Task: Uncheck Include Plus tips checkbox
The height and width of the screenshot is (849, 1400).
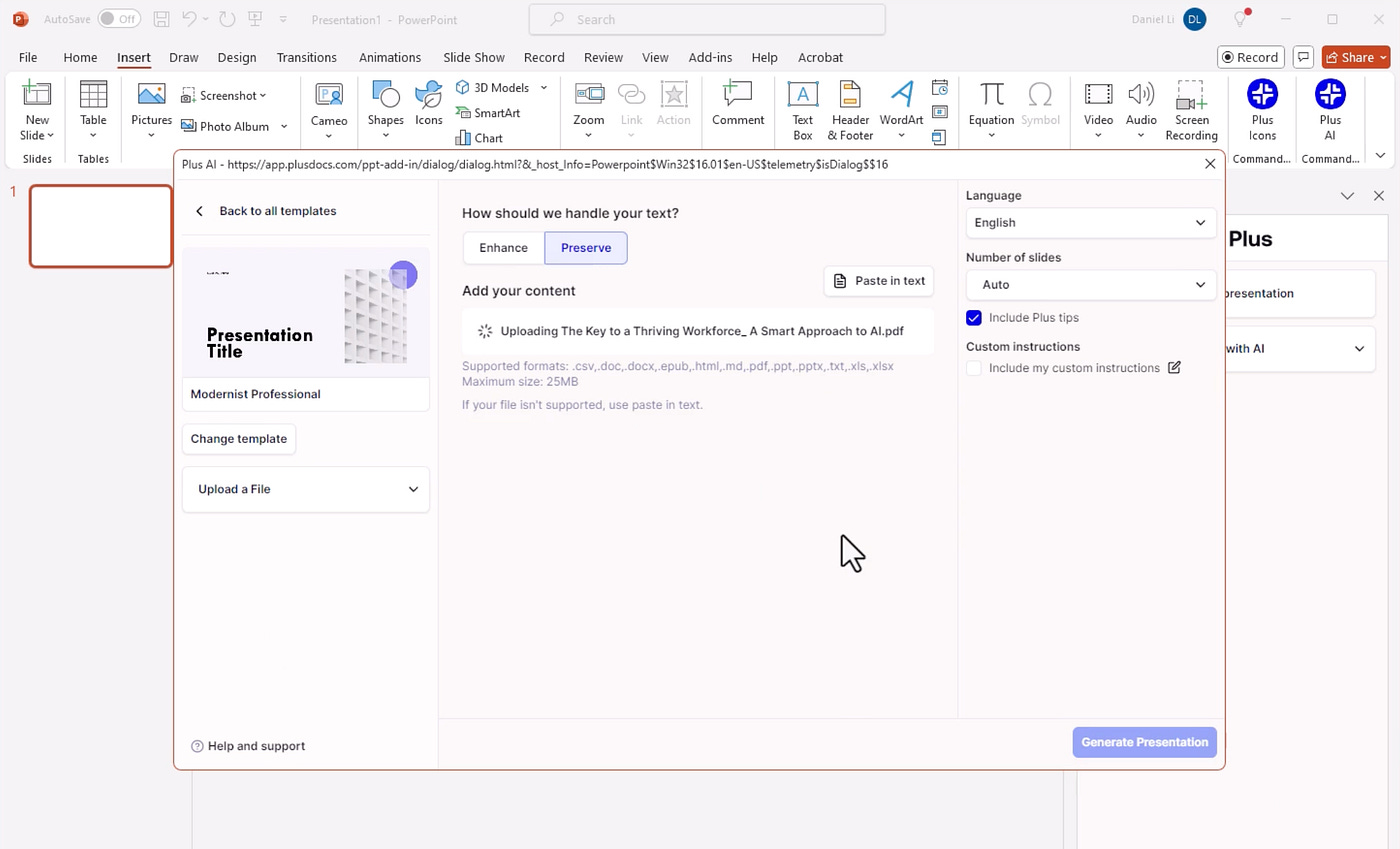Action: [x=974, y=318]
